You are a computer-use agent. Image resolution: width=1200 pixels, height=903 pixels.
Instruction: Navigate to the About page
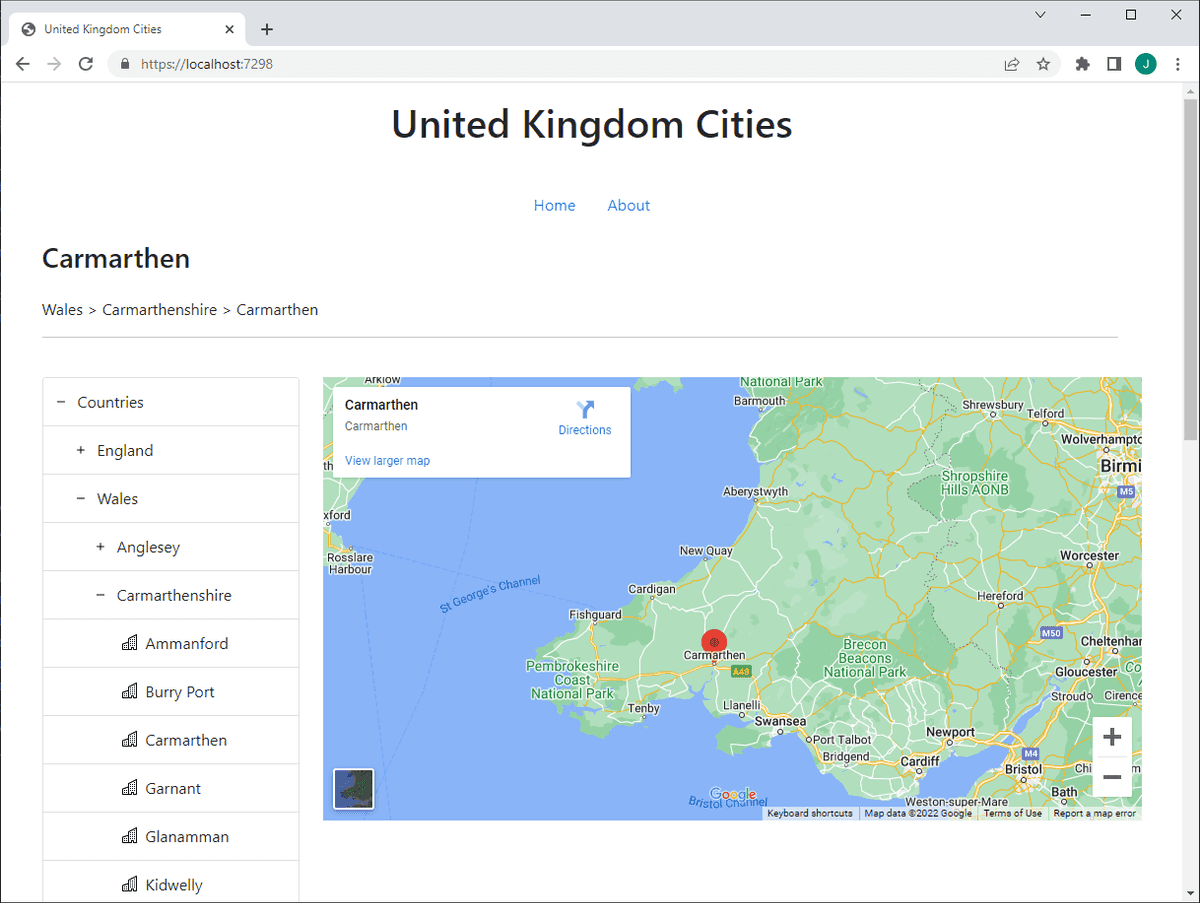pos(628,205)
